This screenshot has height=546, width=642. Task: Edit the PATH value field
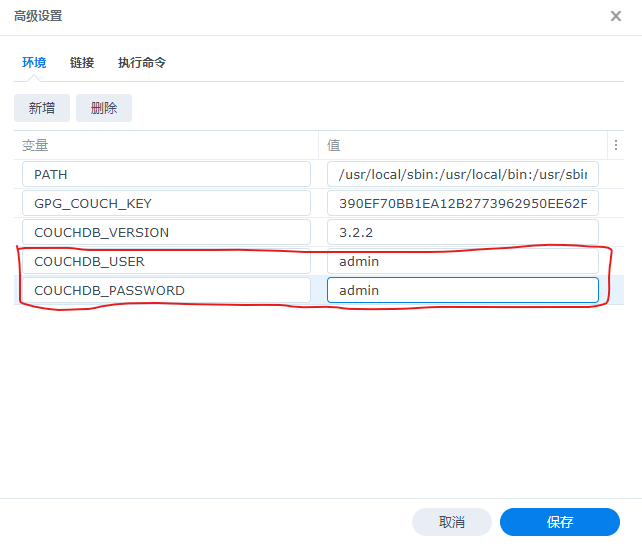(x=462, y=175)
